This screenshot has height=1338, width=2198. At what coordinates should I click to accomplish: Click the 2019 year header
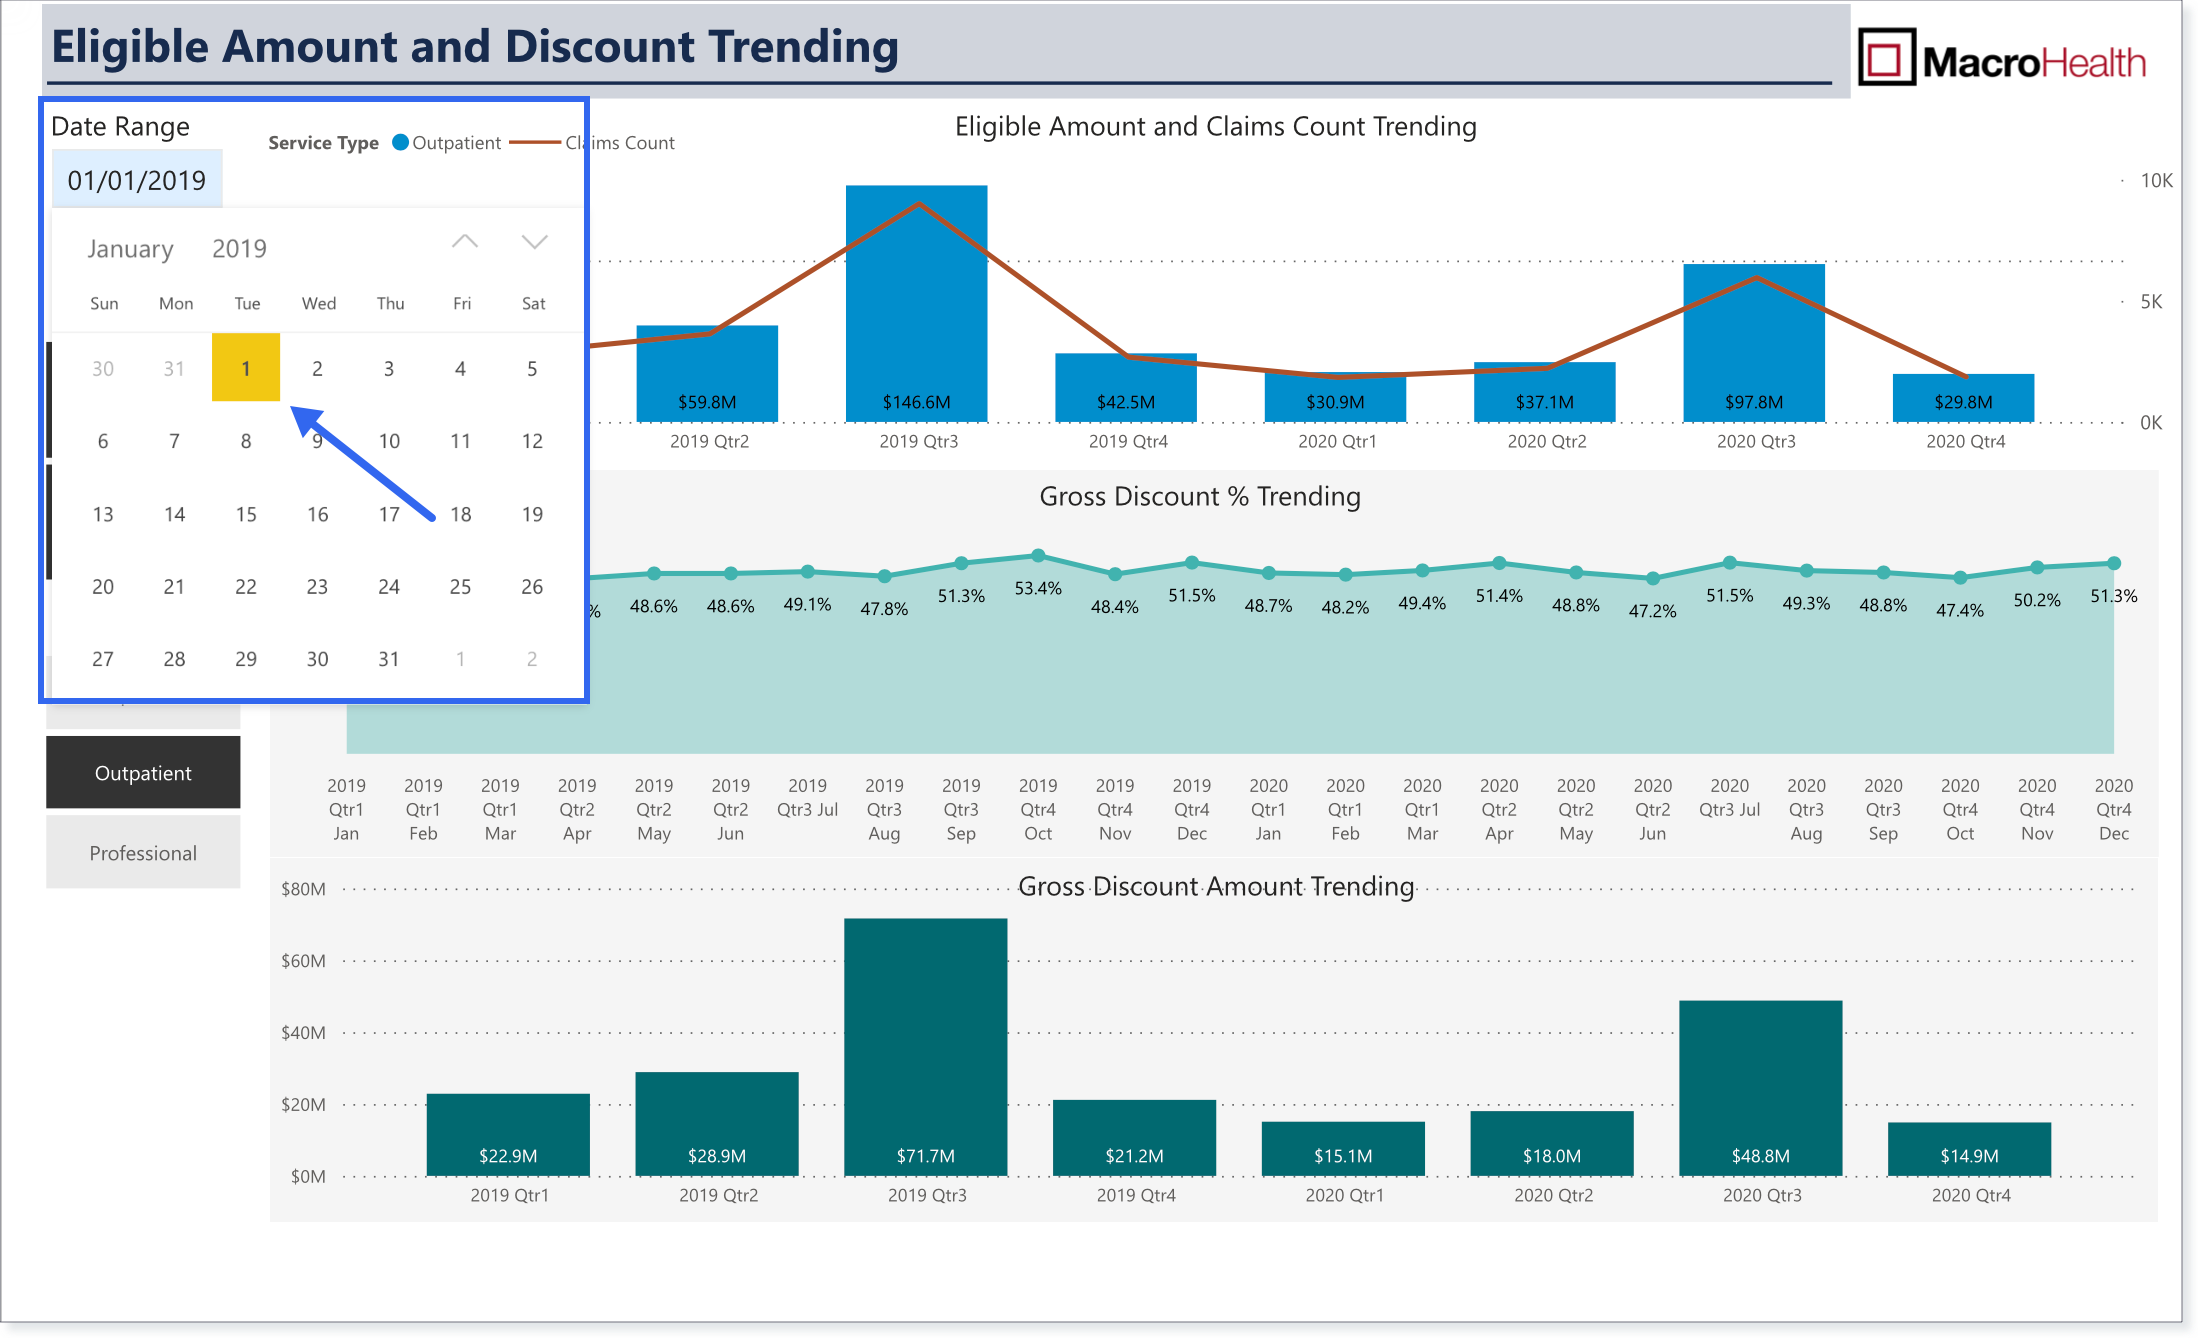pos(239,248)
